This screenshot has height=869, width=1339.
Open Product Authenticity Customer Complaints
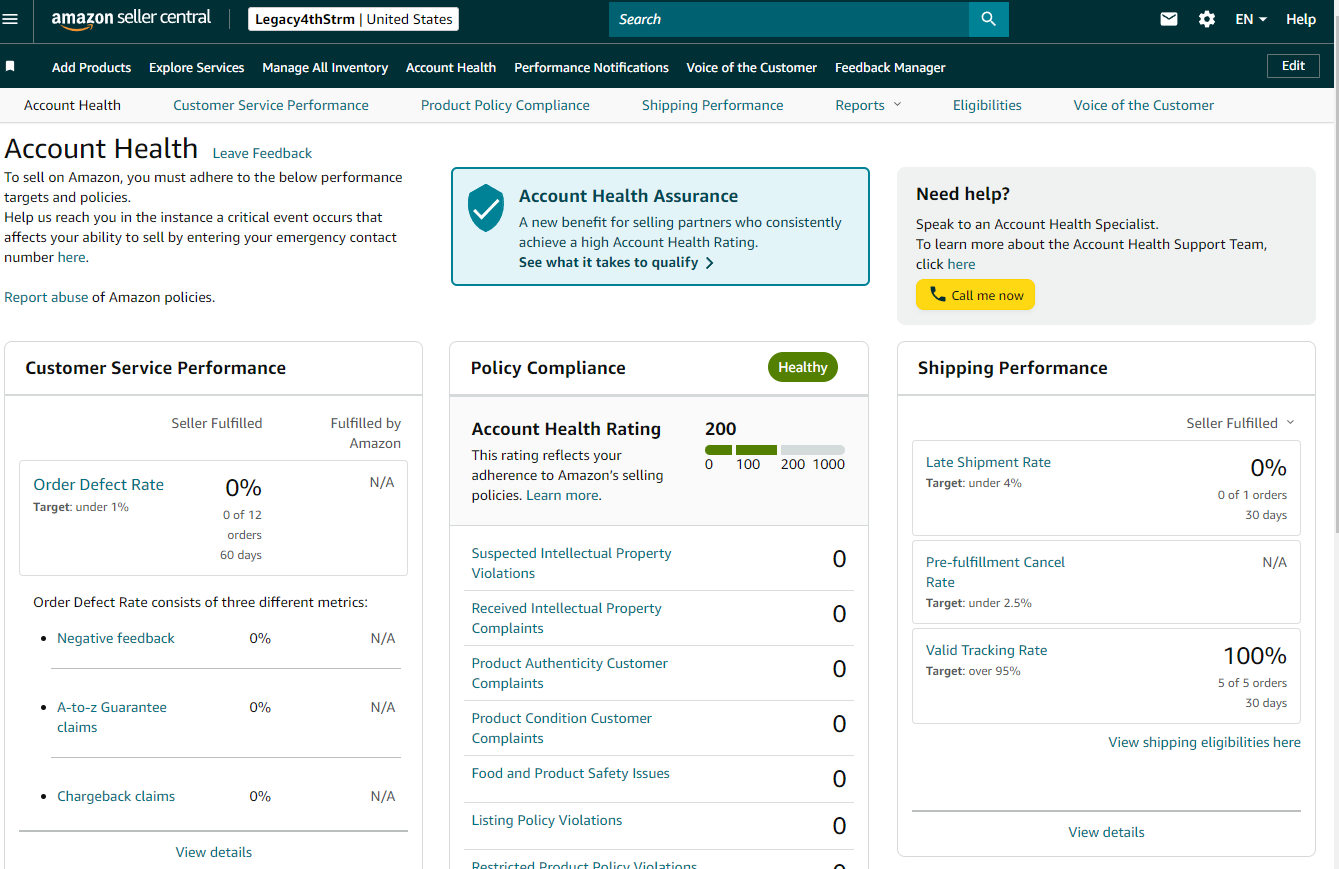(x=569, y=673)
